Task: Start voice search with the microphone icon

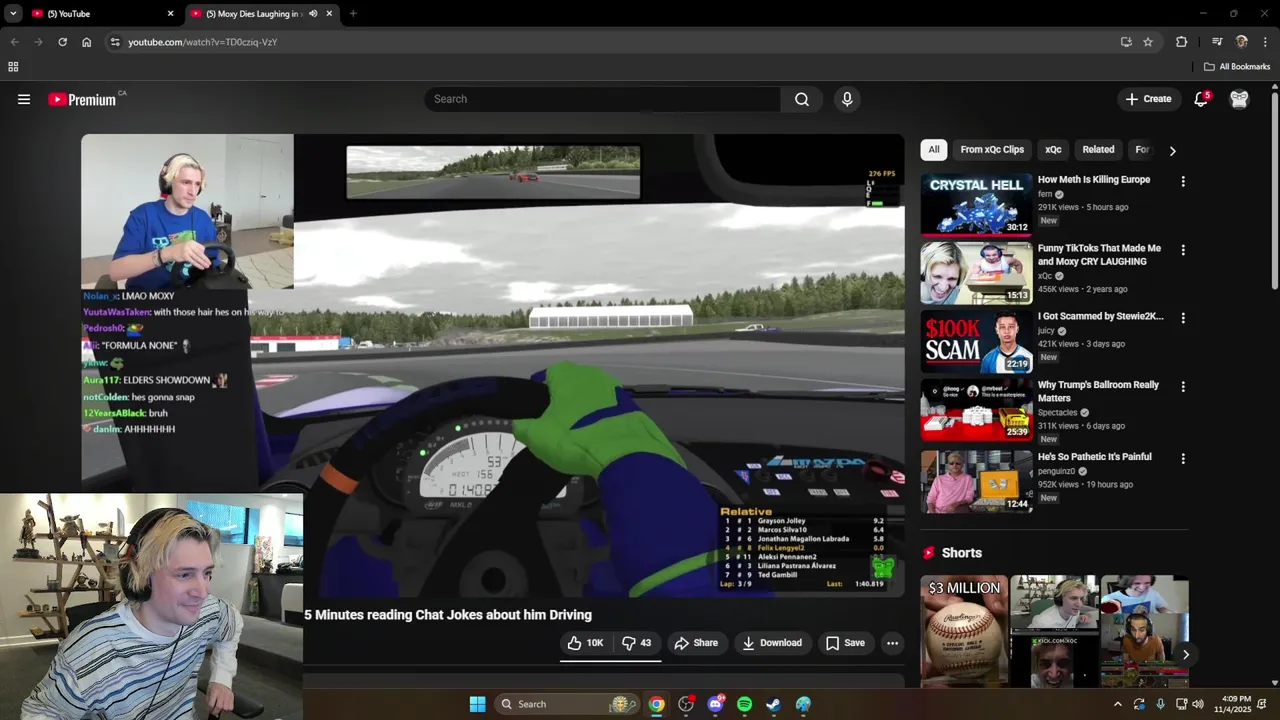Action: tap(847, 99)
